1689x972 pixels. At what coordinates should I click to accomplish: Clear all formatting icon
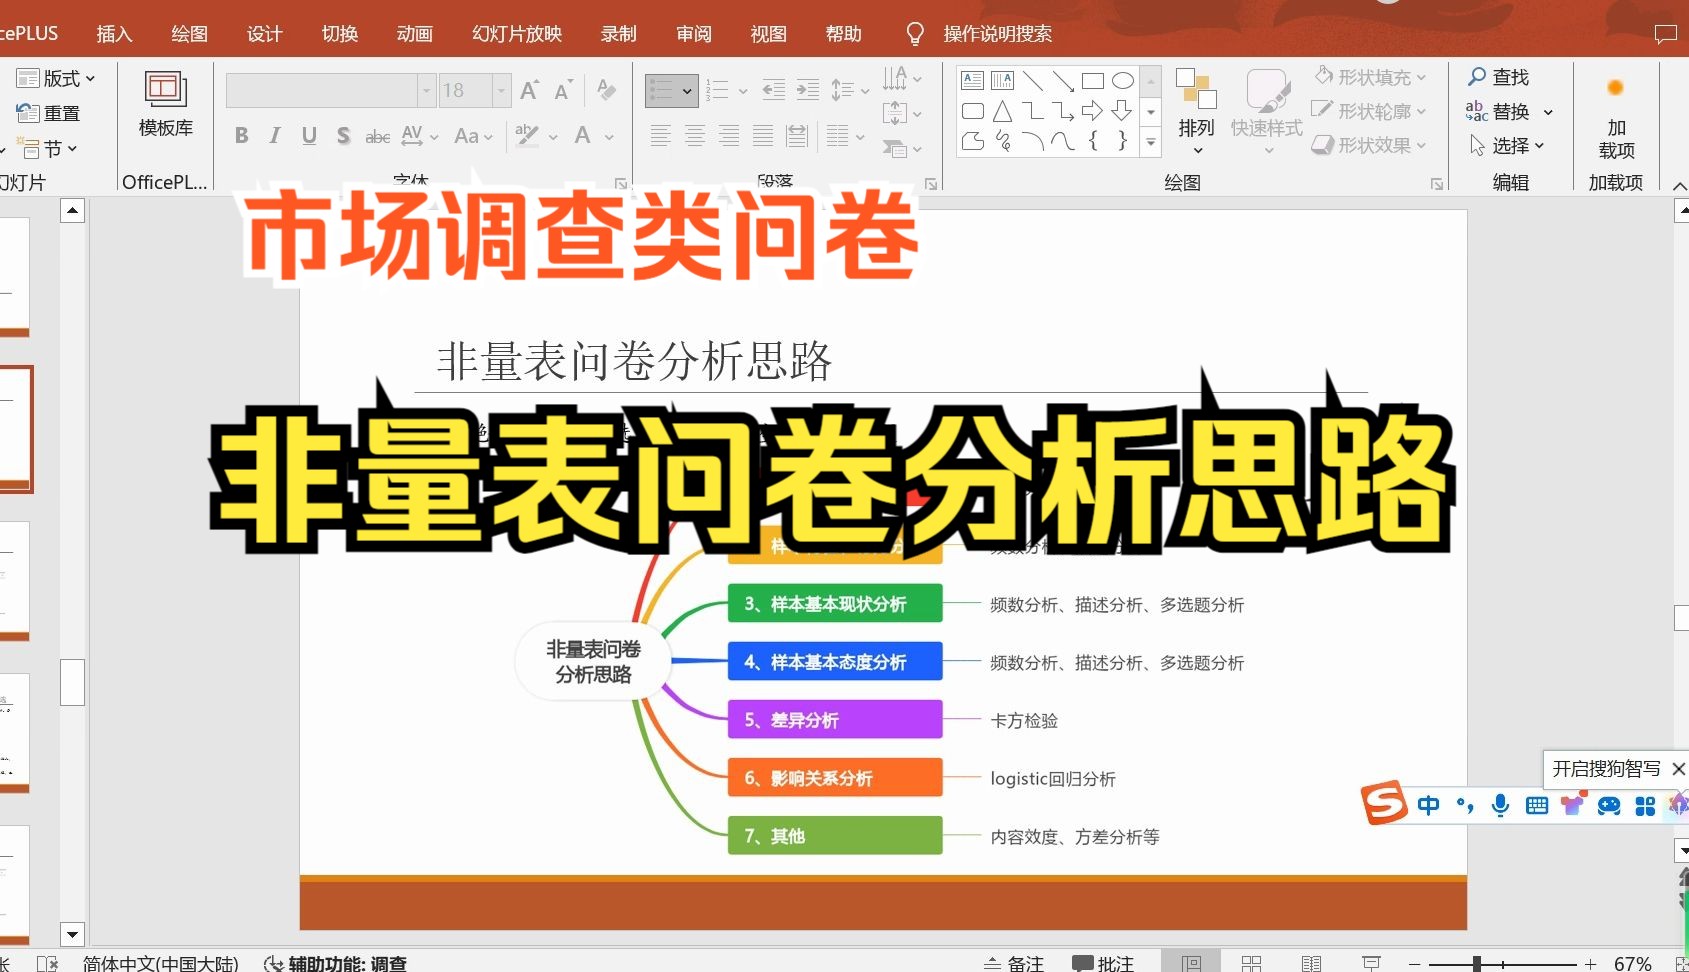[x=606, y=90]
